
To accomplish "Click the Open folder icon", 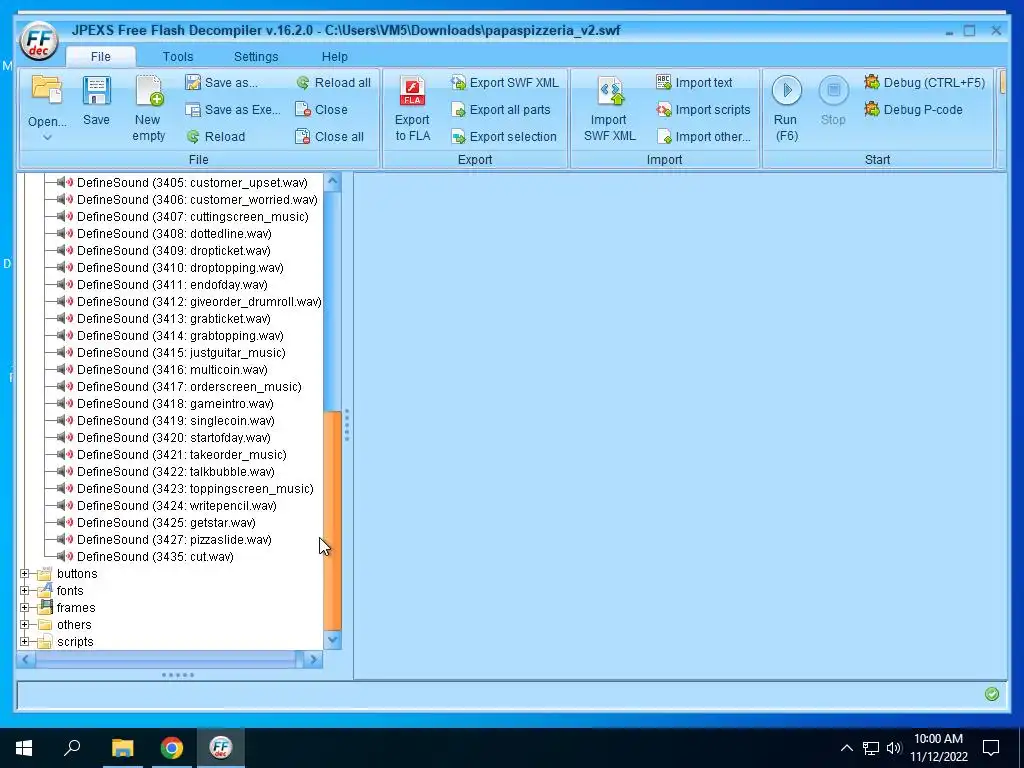I will pyautogui.click(x=47, y=89).
